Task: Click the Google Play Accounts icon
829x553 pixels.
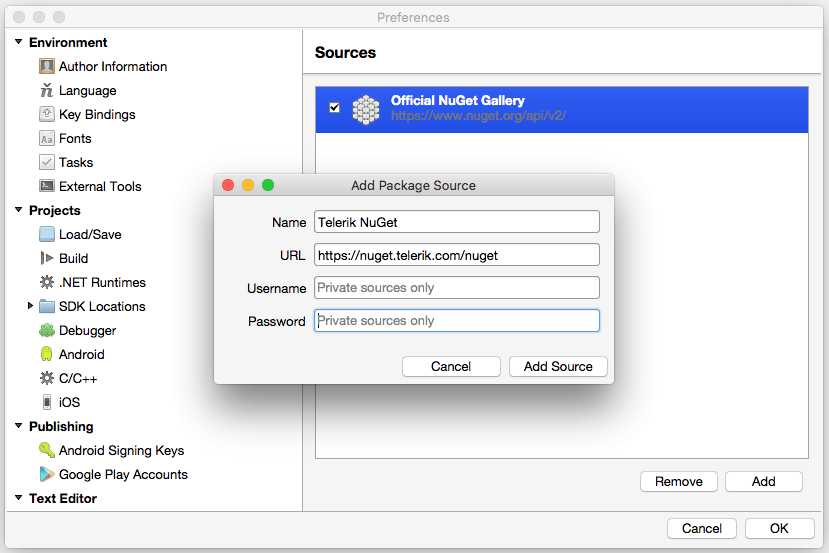Action: (47, 474)
